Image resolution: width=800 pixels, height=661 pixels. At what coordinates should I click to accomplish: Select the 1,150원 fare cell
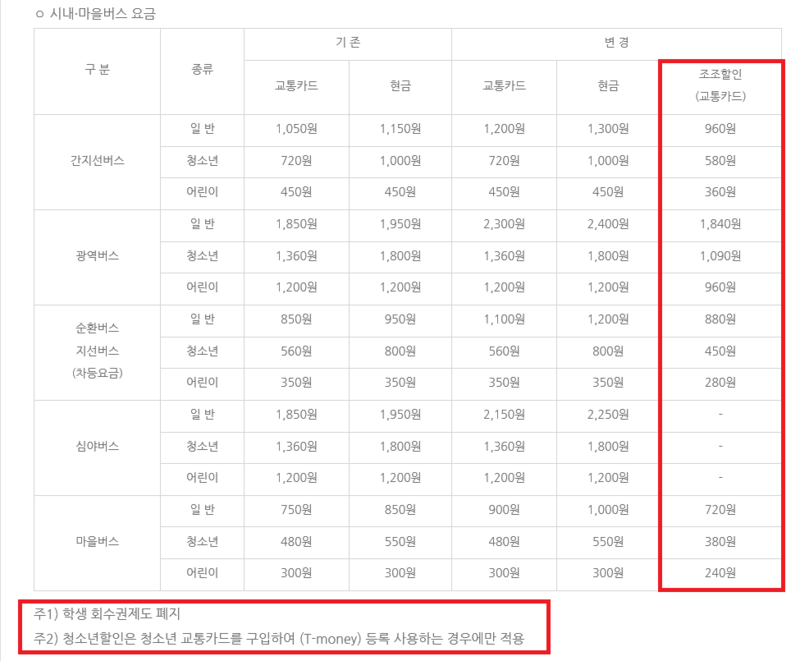pos(400,129)
